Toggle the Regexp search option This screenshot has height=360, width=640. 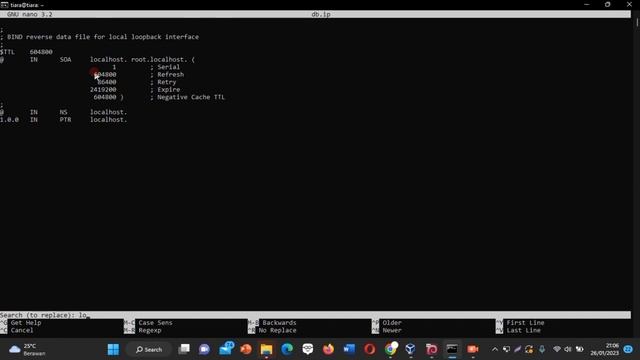coord(143,330)
